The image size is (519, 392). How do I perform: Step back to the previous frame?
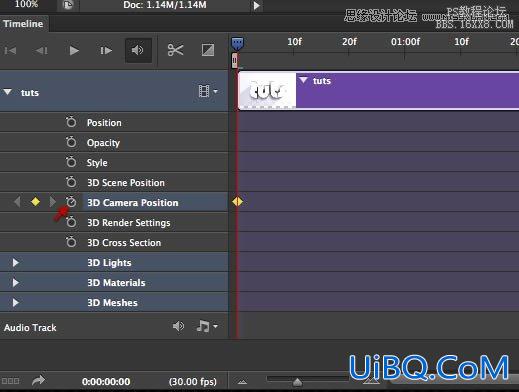coord(42,50)
